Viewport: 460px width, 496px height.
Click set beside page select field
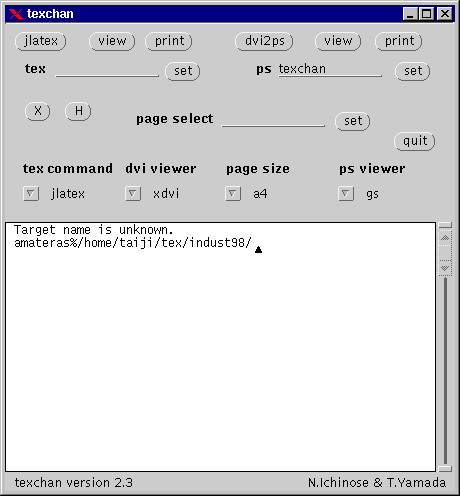click(x=353, y=121)
